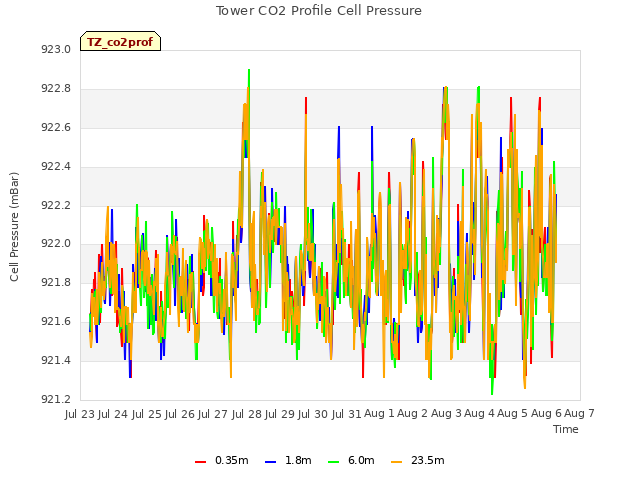Click the Aug 2 x-axis date label
Screen dimensions: 640x480
[x=412, y=414]
